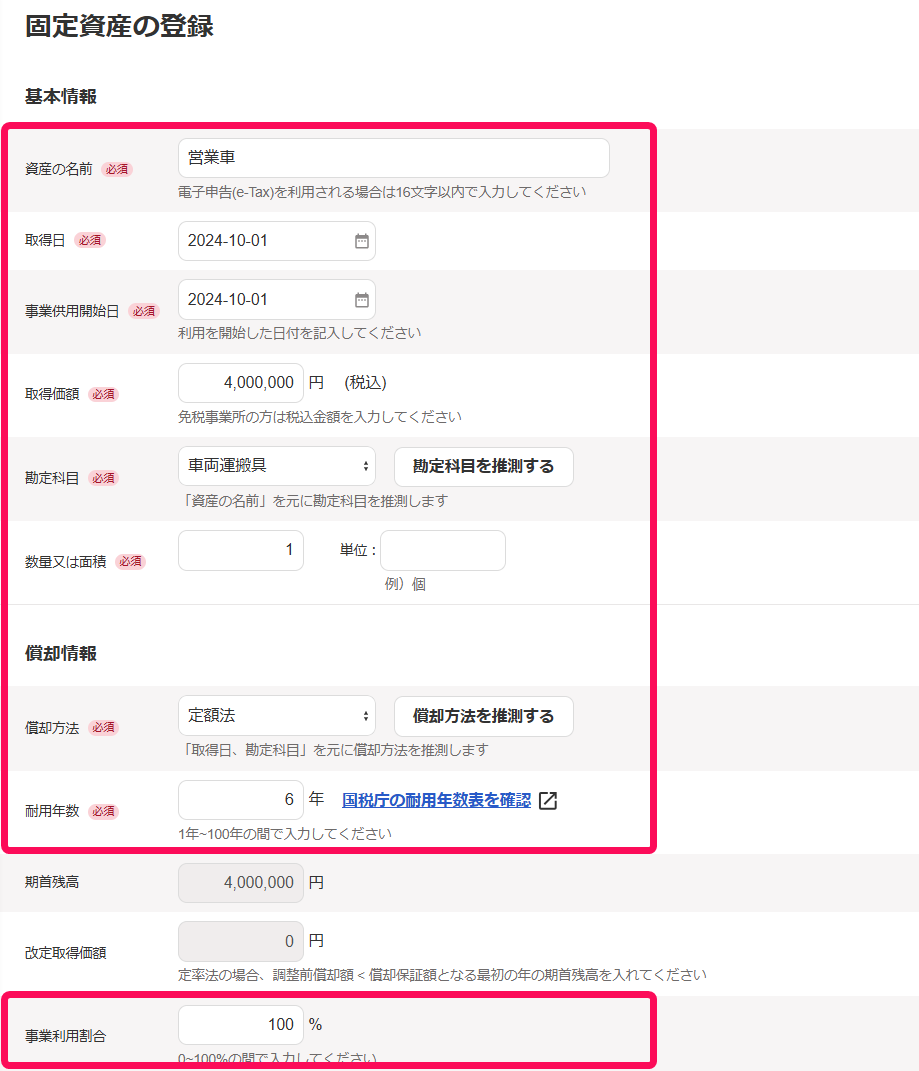Screen dimensions: 919x1071
Task: Click the 資産の名前 field containing 営業車
Action: tap(394, 158)
